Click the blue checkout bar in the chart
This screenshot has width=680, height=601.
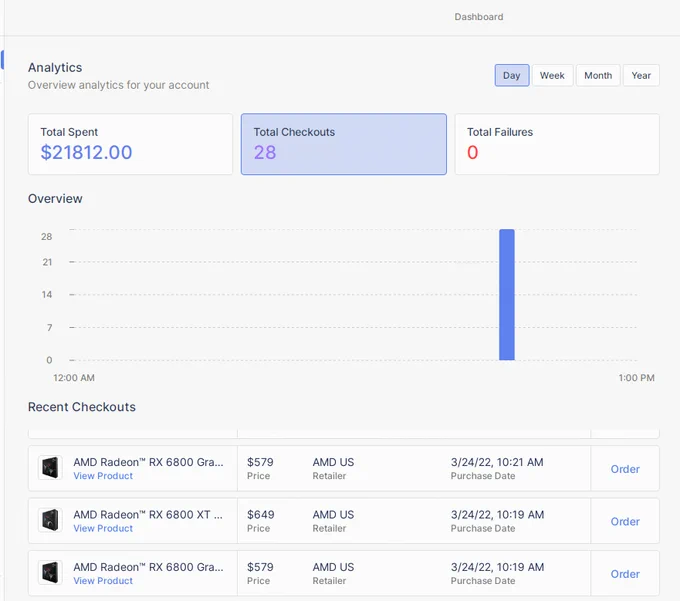point(507,294)
